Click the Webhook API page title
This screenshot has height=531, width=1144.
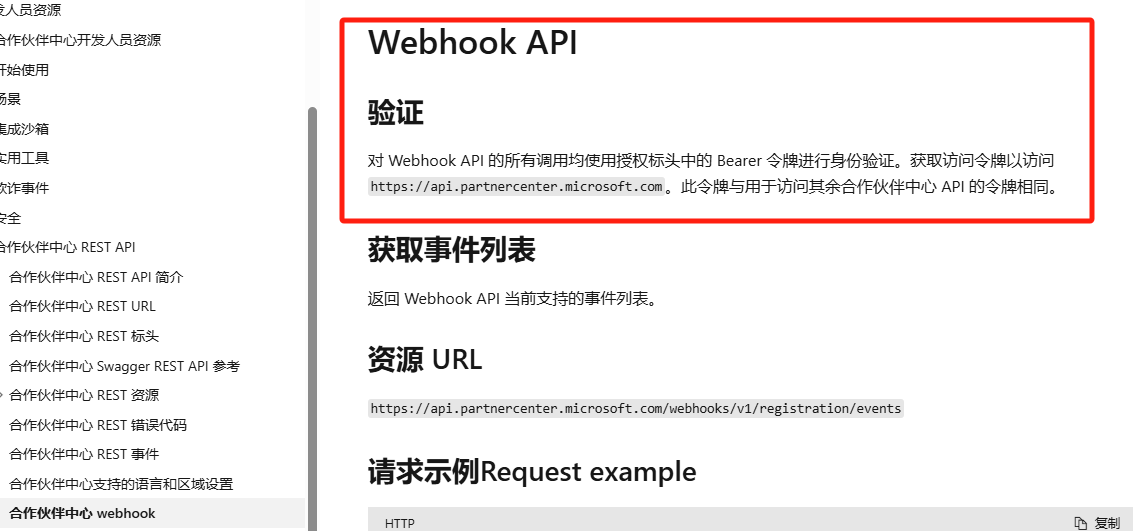point(473,42)
